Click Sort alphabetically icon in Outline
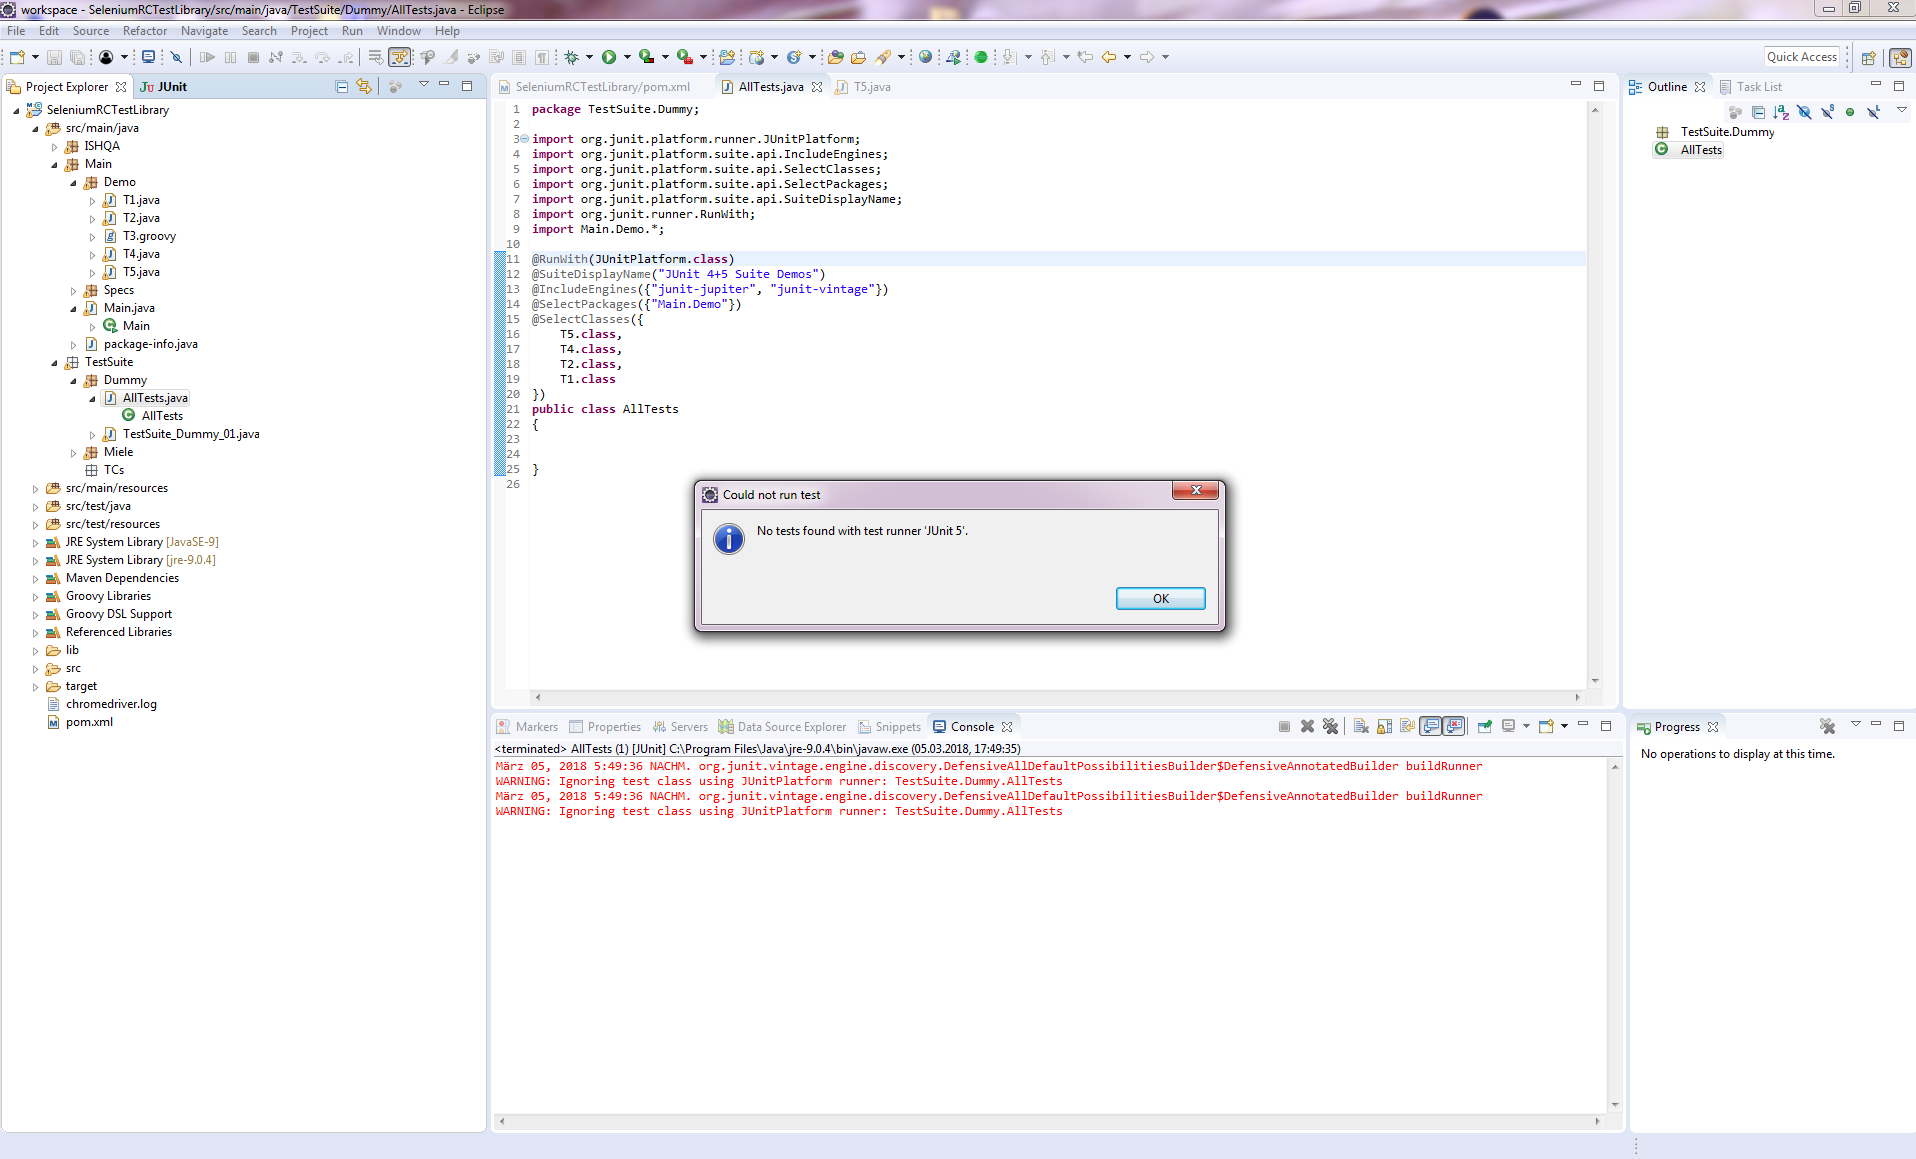Screen dimensions: 1916x1159 pyautogui.click(x=1781, y=112)
